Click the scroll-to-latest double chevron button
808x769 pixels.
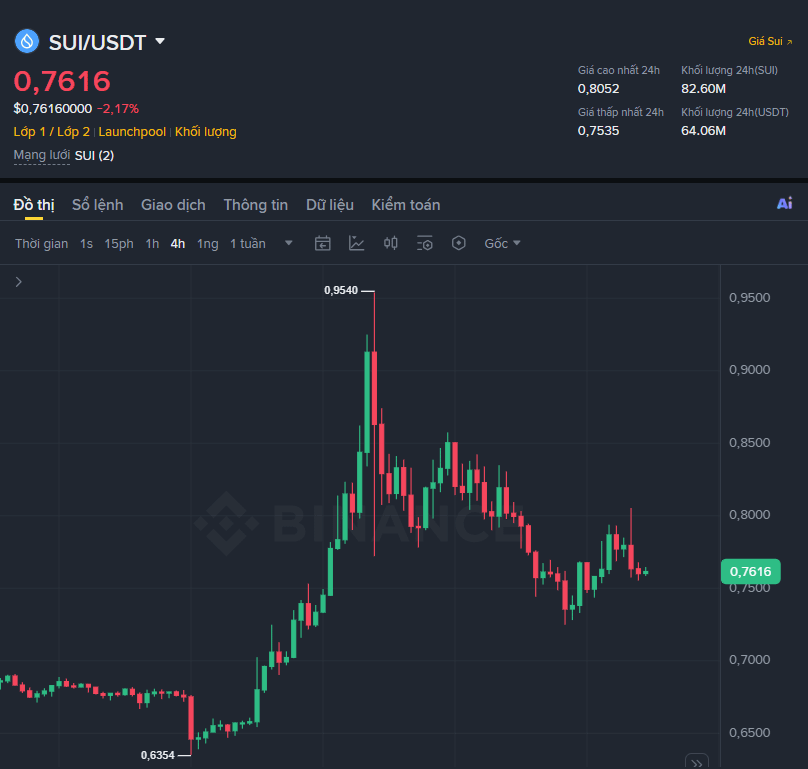pos(697,762)
